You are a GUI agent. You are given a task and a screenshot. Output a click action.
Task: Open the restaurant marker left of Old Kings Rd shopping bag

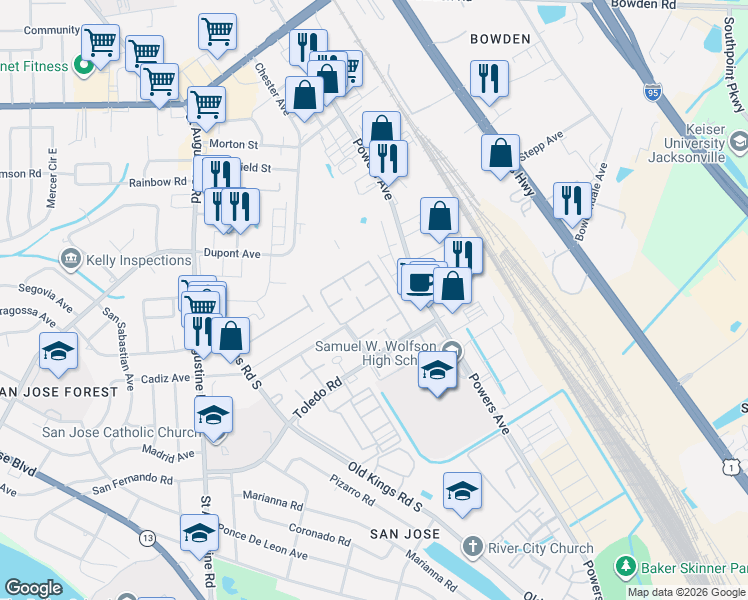tap(201, 332)
